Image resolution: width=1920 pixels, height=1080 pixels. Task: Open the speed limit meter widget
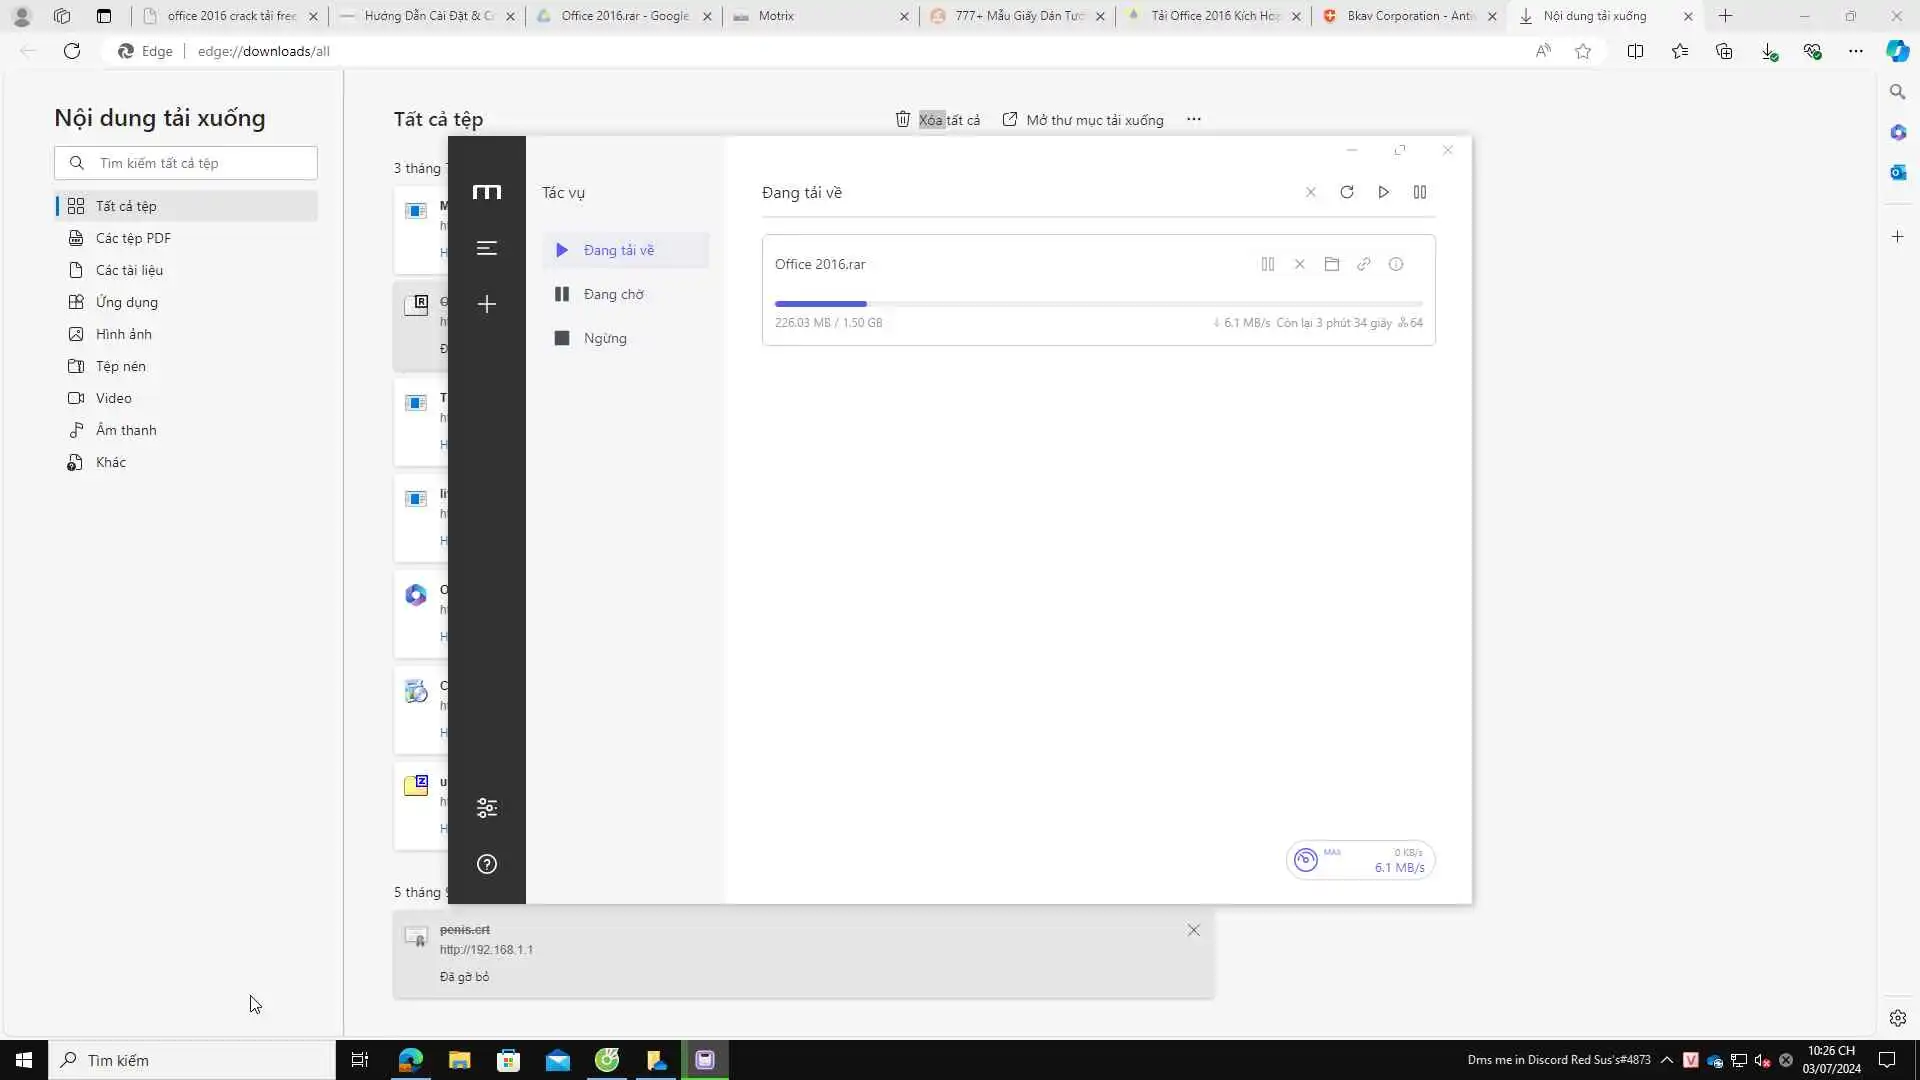[x=1360, y=860]
